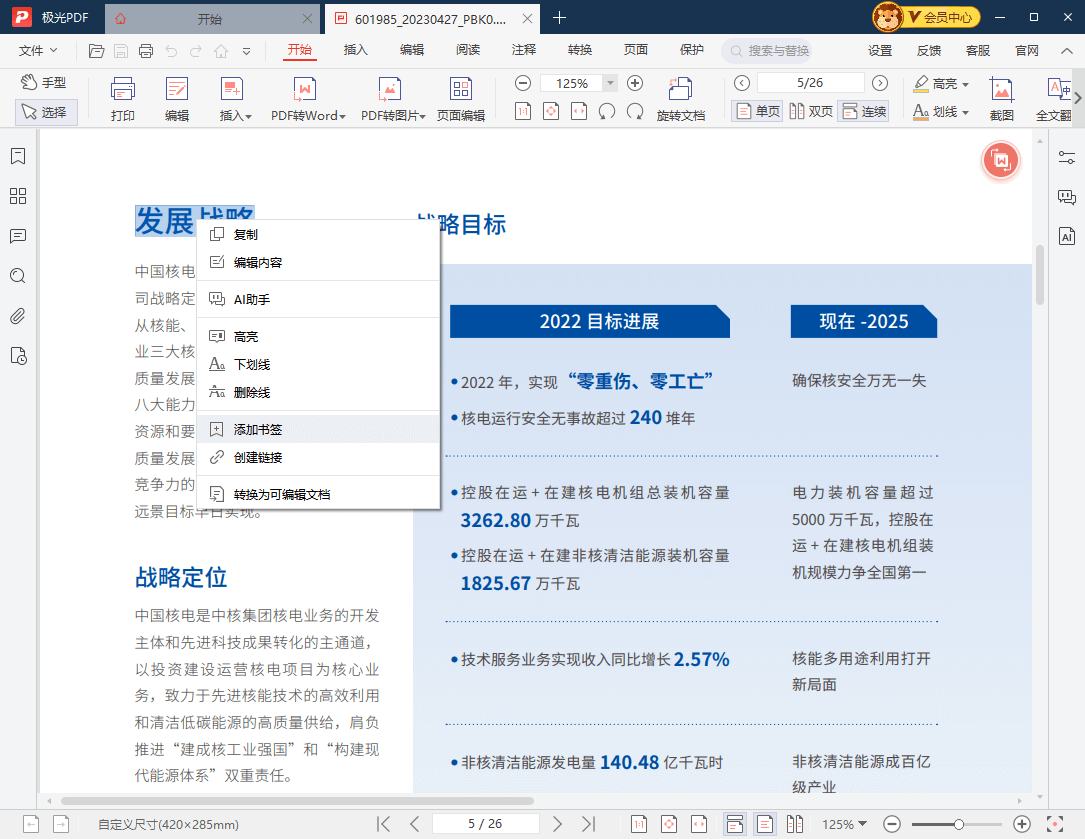
Task: Switch to single page view
Action: 757,111
